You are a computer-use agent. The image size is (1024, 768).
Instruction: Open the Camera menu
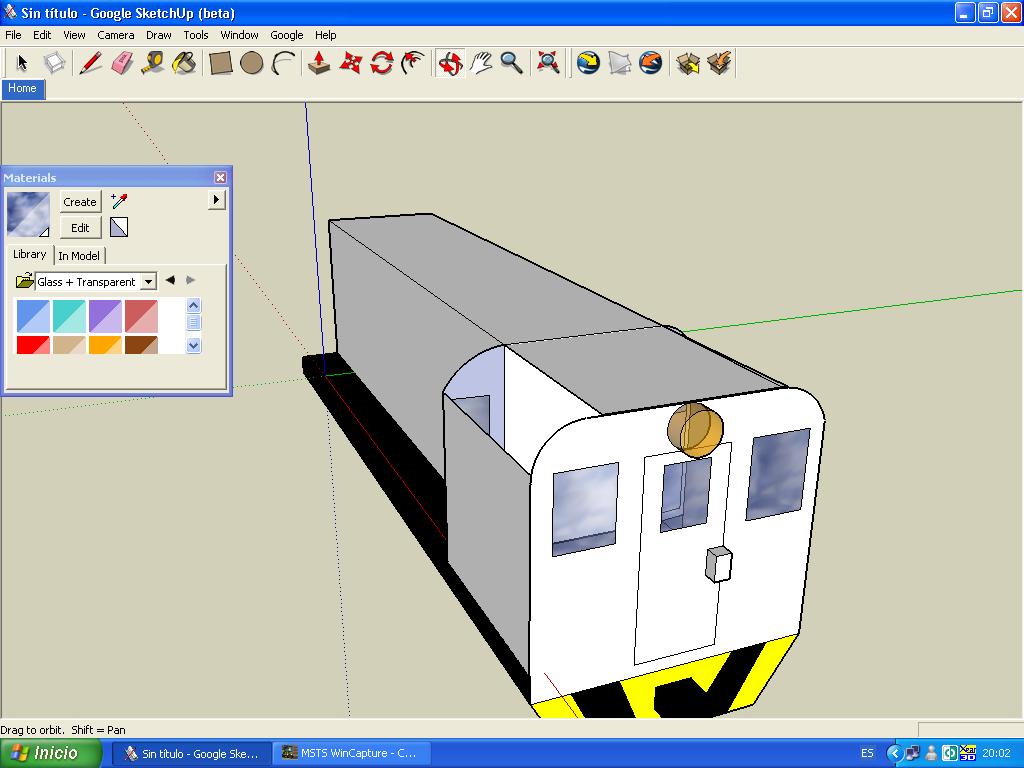116,35
